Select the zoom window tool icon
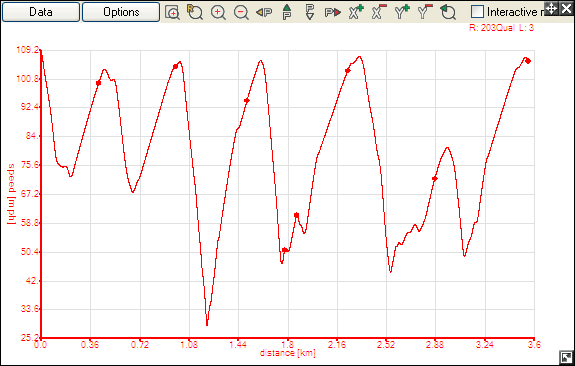575x366 pixels. coord(172,12)
